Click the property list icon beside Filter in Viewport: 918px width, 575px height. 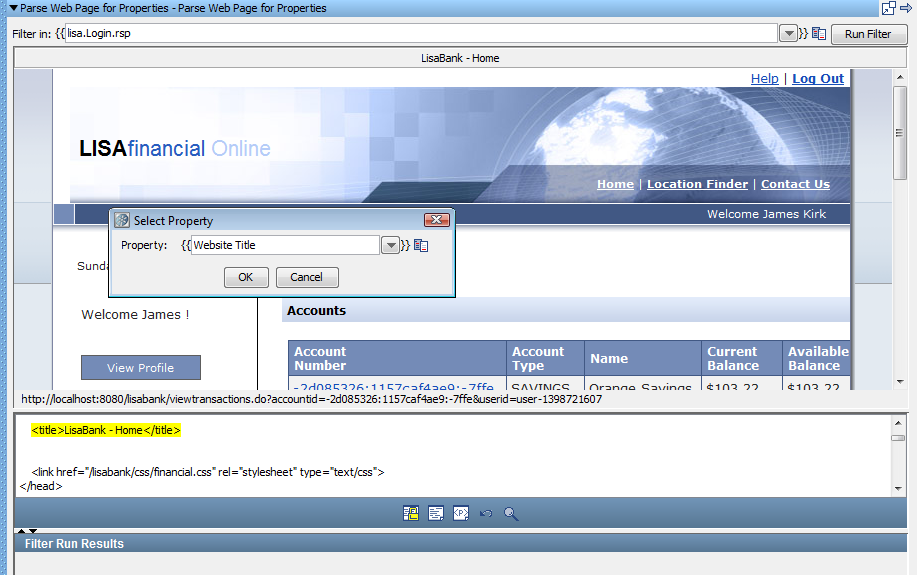(x=819, y=34)
